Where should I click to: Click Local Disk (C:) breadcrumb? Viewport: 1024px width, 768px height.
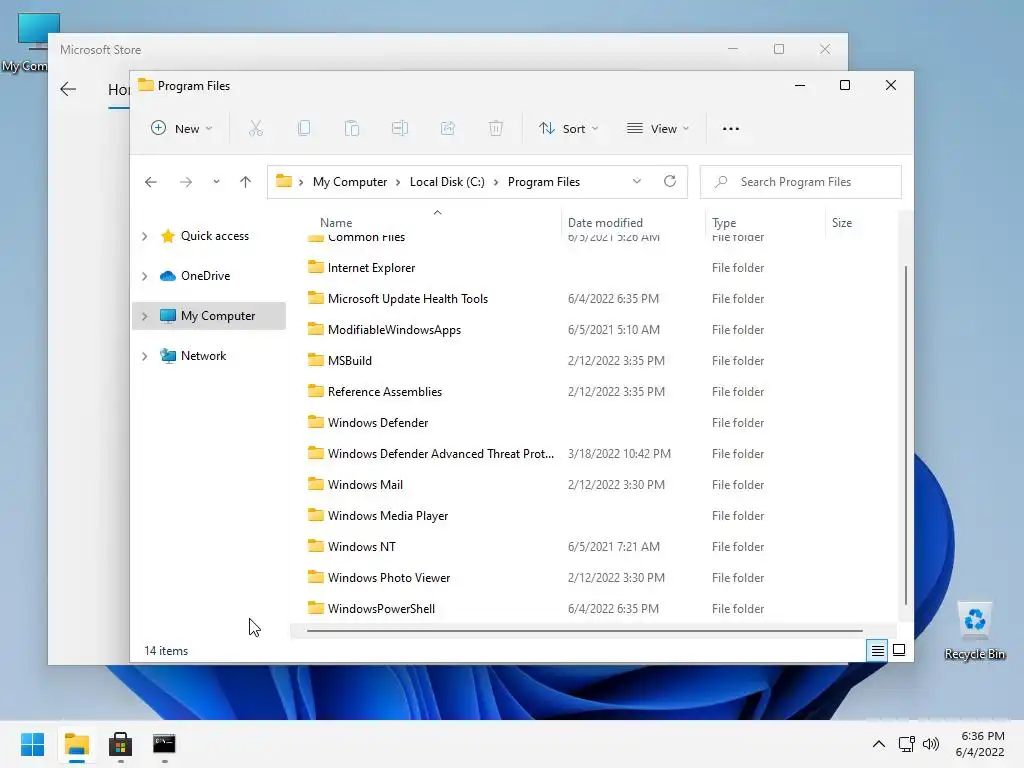[x=447, y=182]
